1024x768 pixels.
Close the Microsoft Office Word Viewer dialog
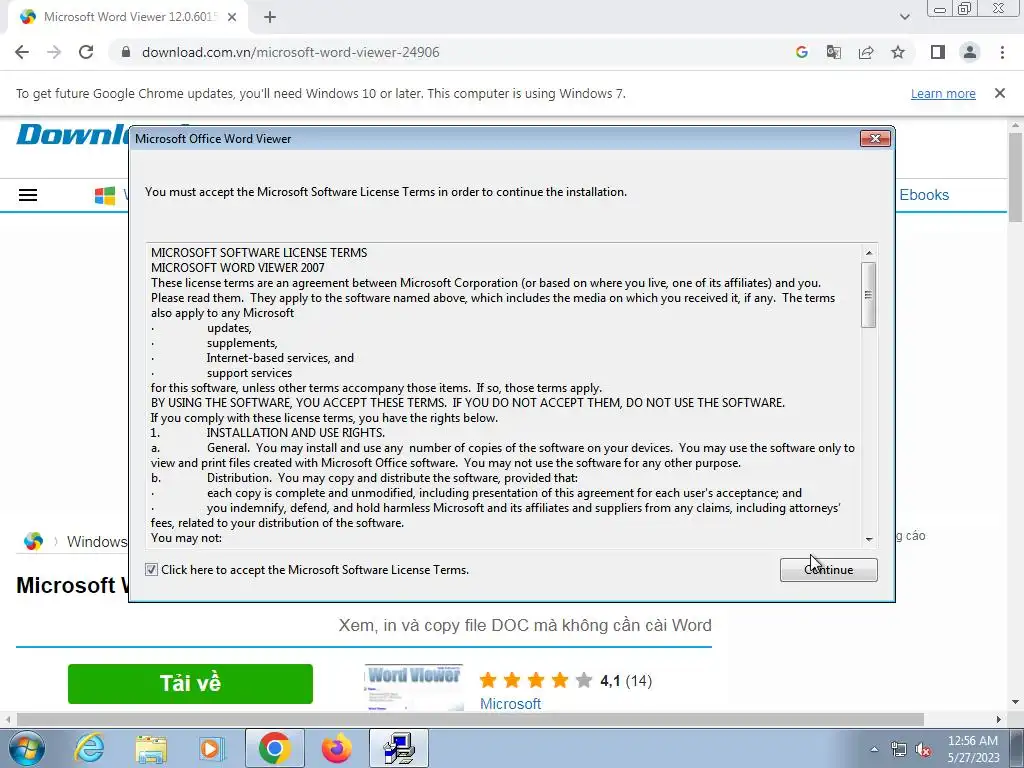875,138
